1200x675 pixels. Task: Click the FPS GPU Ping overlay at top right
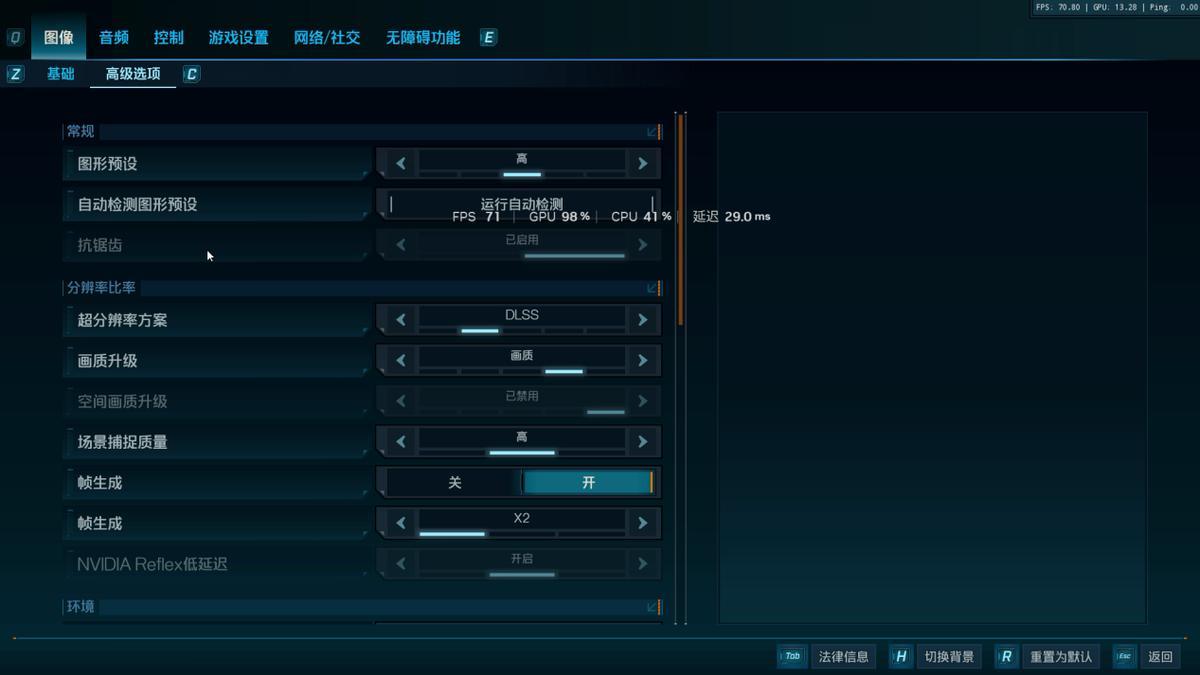[x=1115, y=7]
